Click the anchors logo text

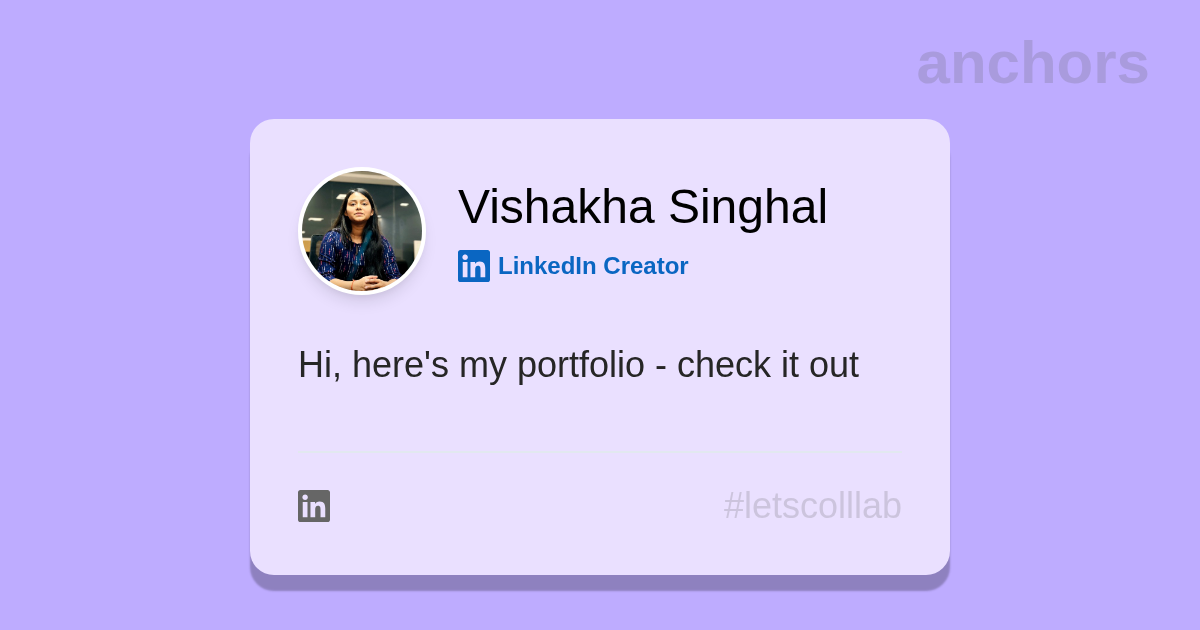[1032, 63]
